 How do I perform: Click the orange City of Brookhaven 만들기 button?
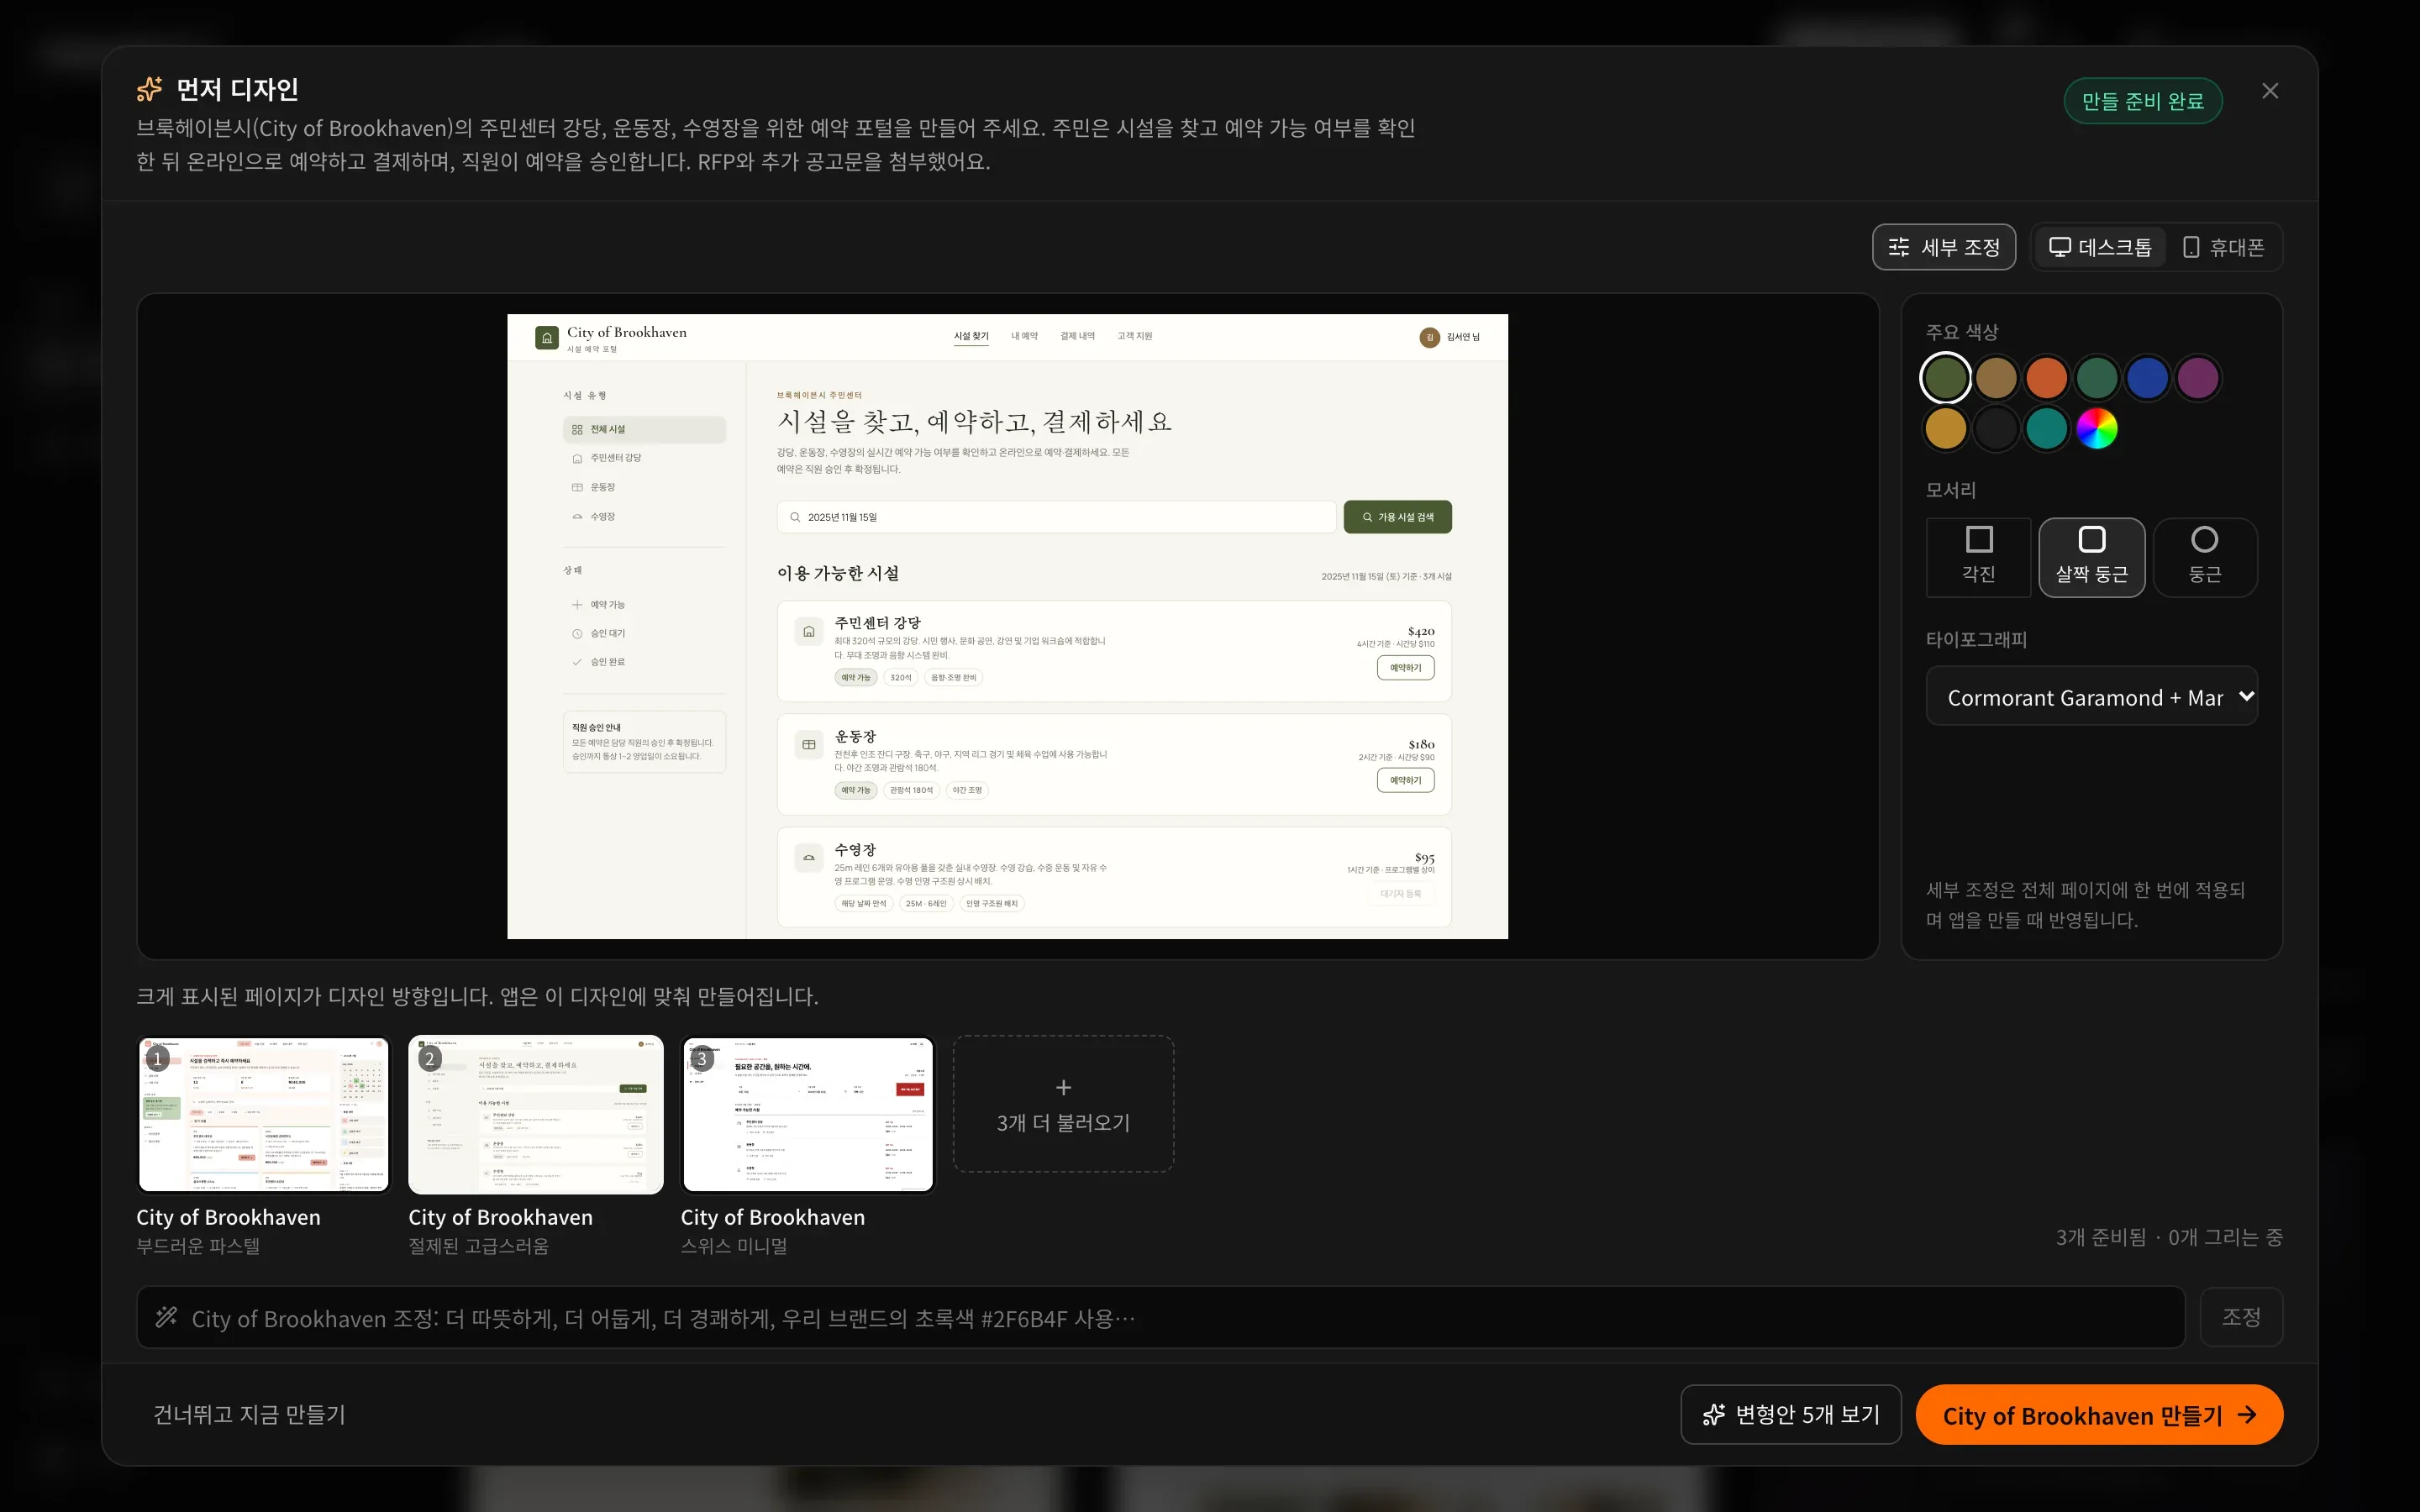(x=2099, y=1414)
